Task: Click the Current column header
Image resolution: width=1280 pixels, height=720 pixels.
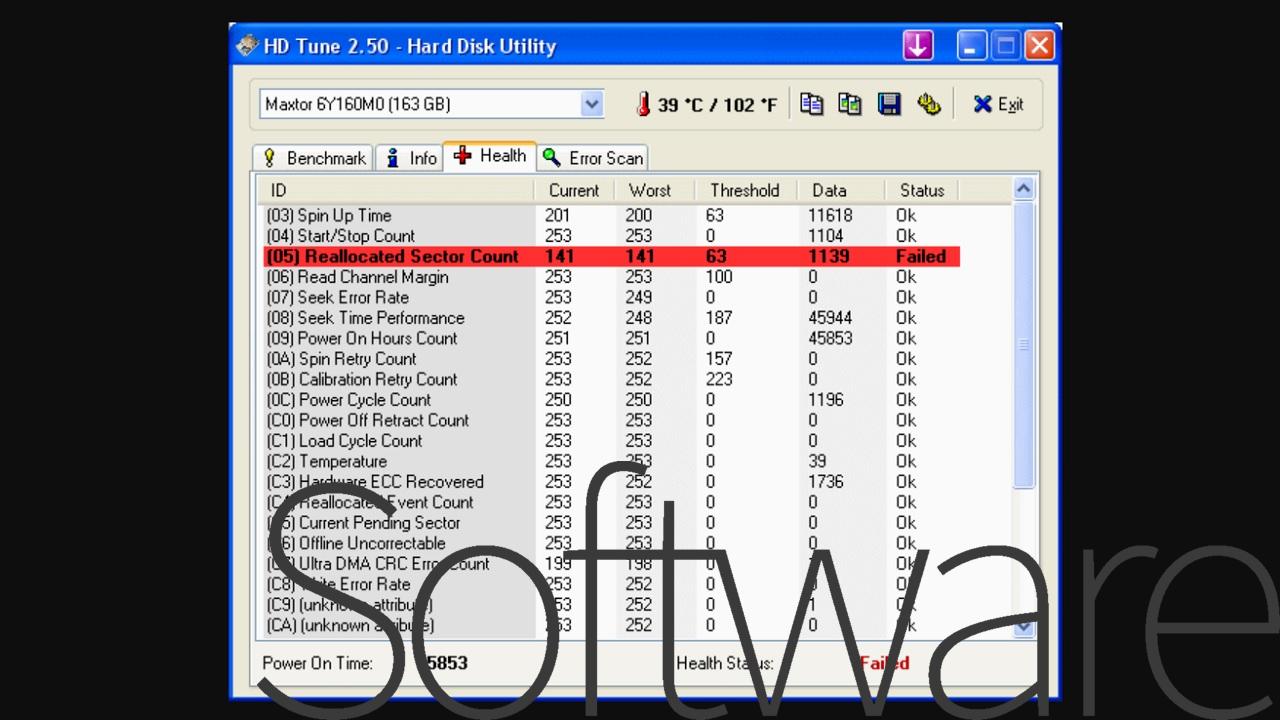Action: click(x=574, y=190)
